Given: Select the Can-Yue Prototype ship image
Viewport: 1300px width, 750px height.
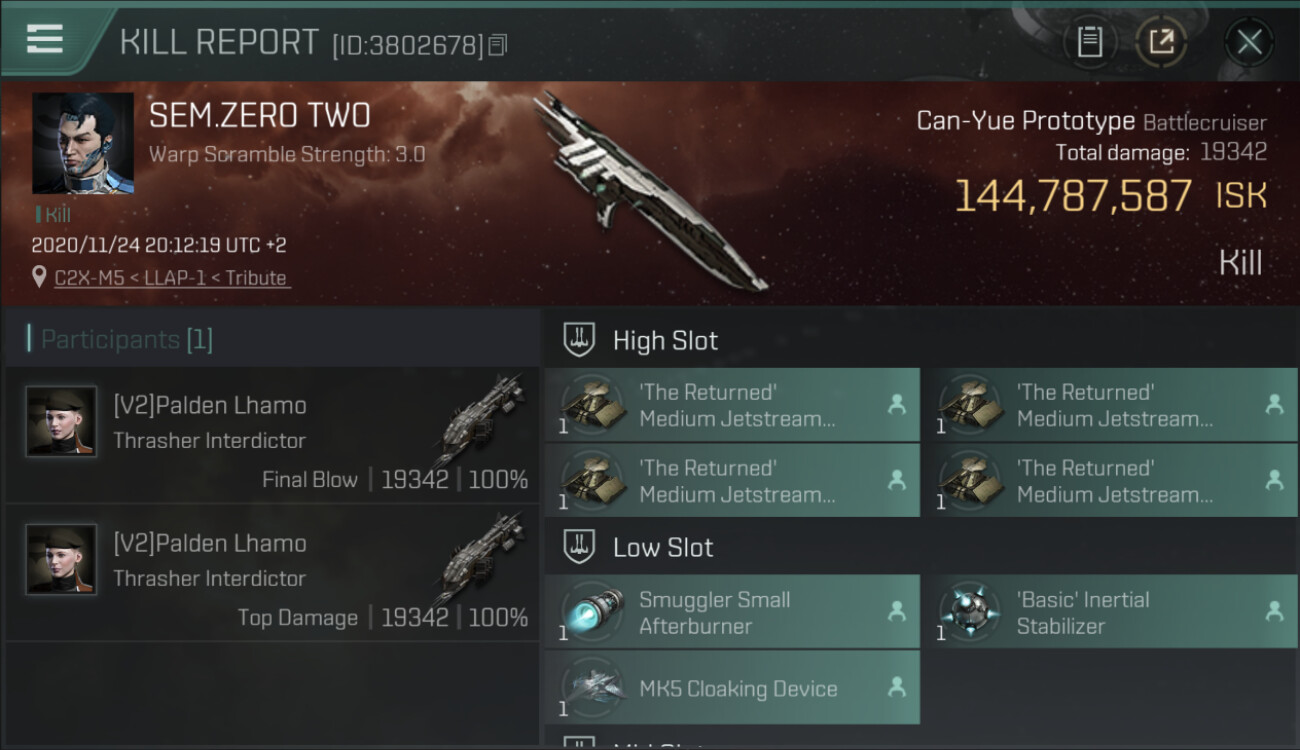Looking at the screenshot, I should (650, 192).
